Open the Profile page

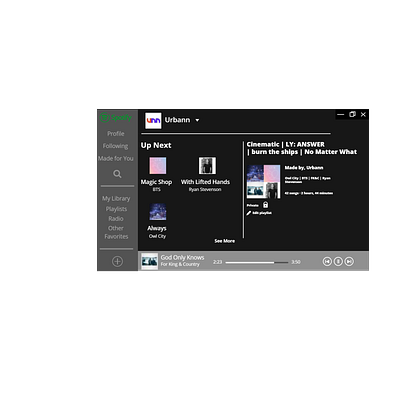pos(116,134)
